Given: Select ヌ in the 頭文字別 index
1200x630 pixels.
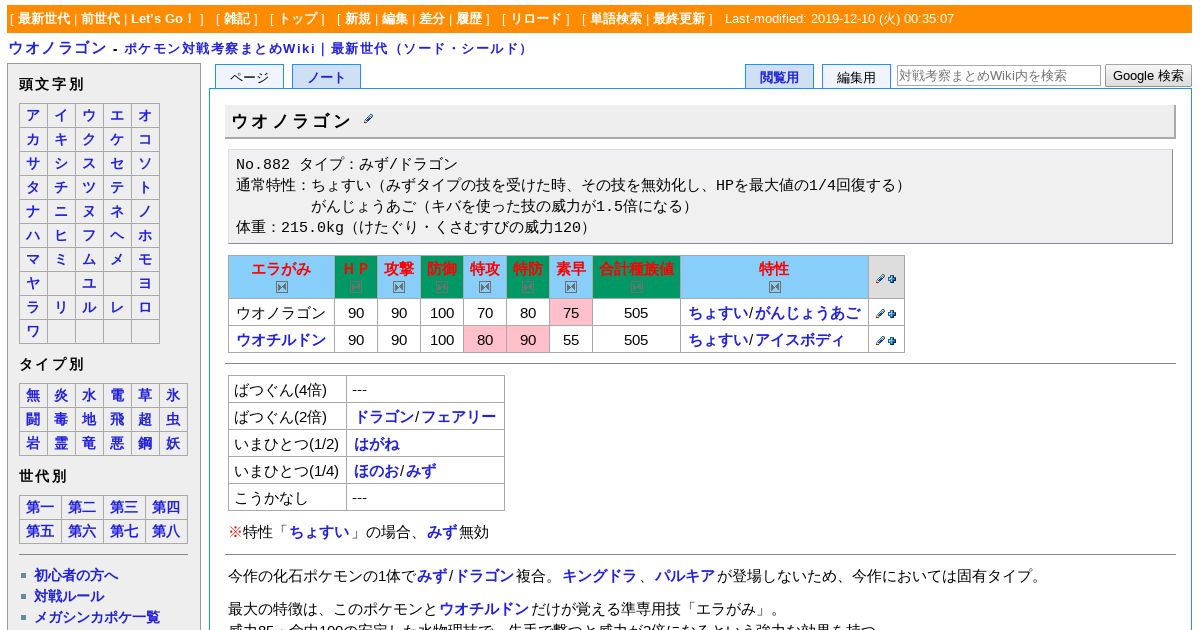Looking at the screenshot, I should click(89, 211).
